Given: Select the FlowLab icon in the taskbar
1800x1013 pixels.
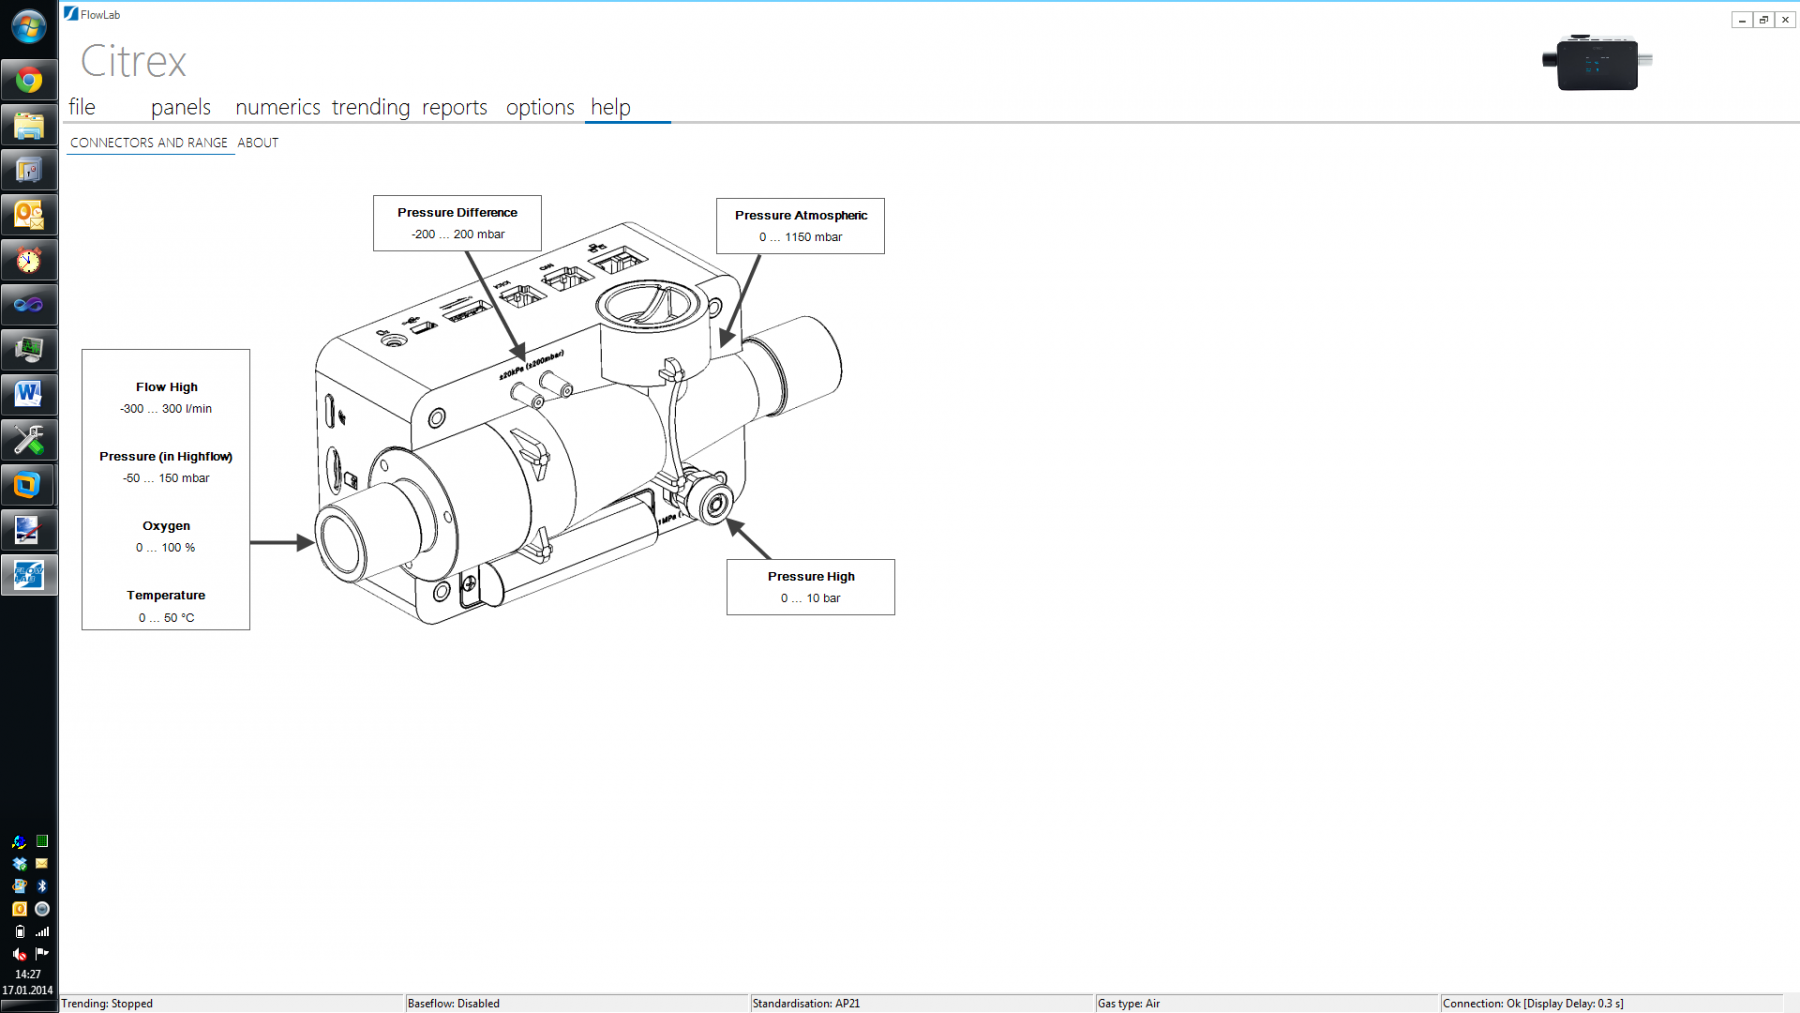Looking at the screenshot, I should (29, 575).
